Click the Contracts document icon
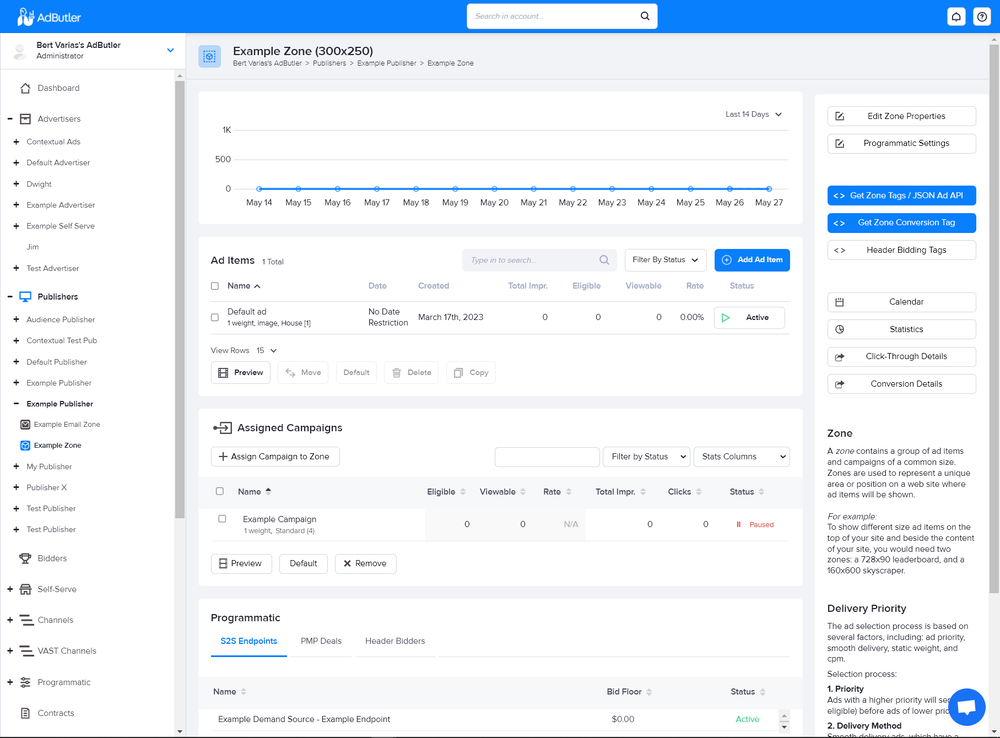This screenshot has width=1000, height=738. tap(26, 713)
